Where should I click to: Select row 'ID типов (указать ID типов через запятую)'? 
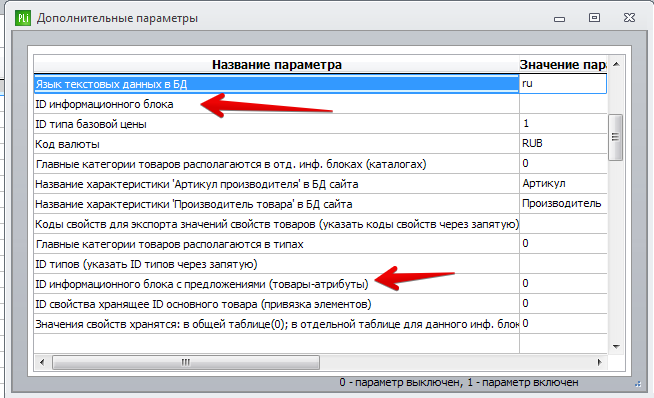[276, 264]
